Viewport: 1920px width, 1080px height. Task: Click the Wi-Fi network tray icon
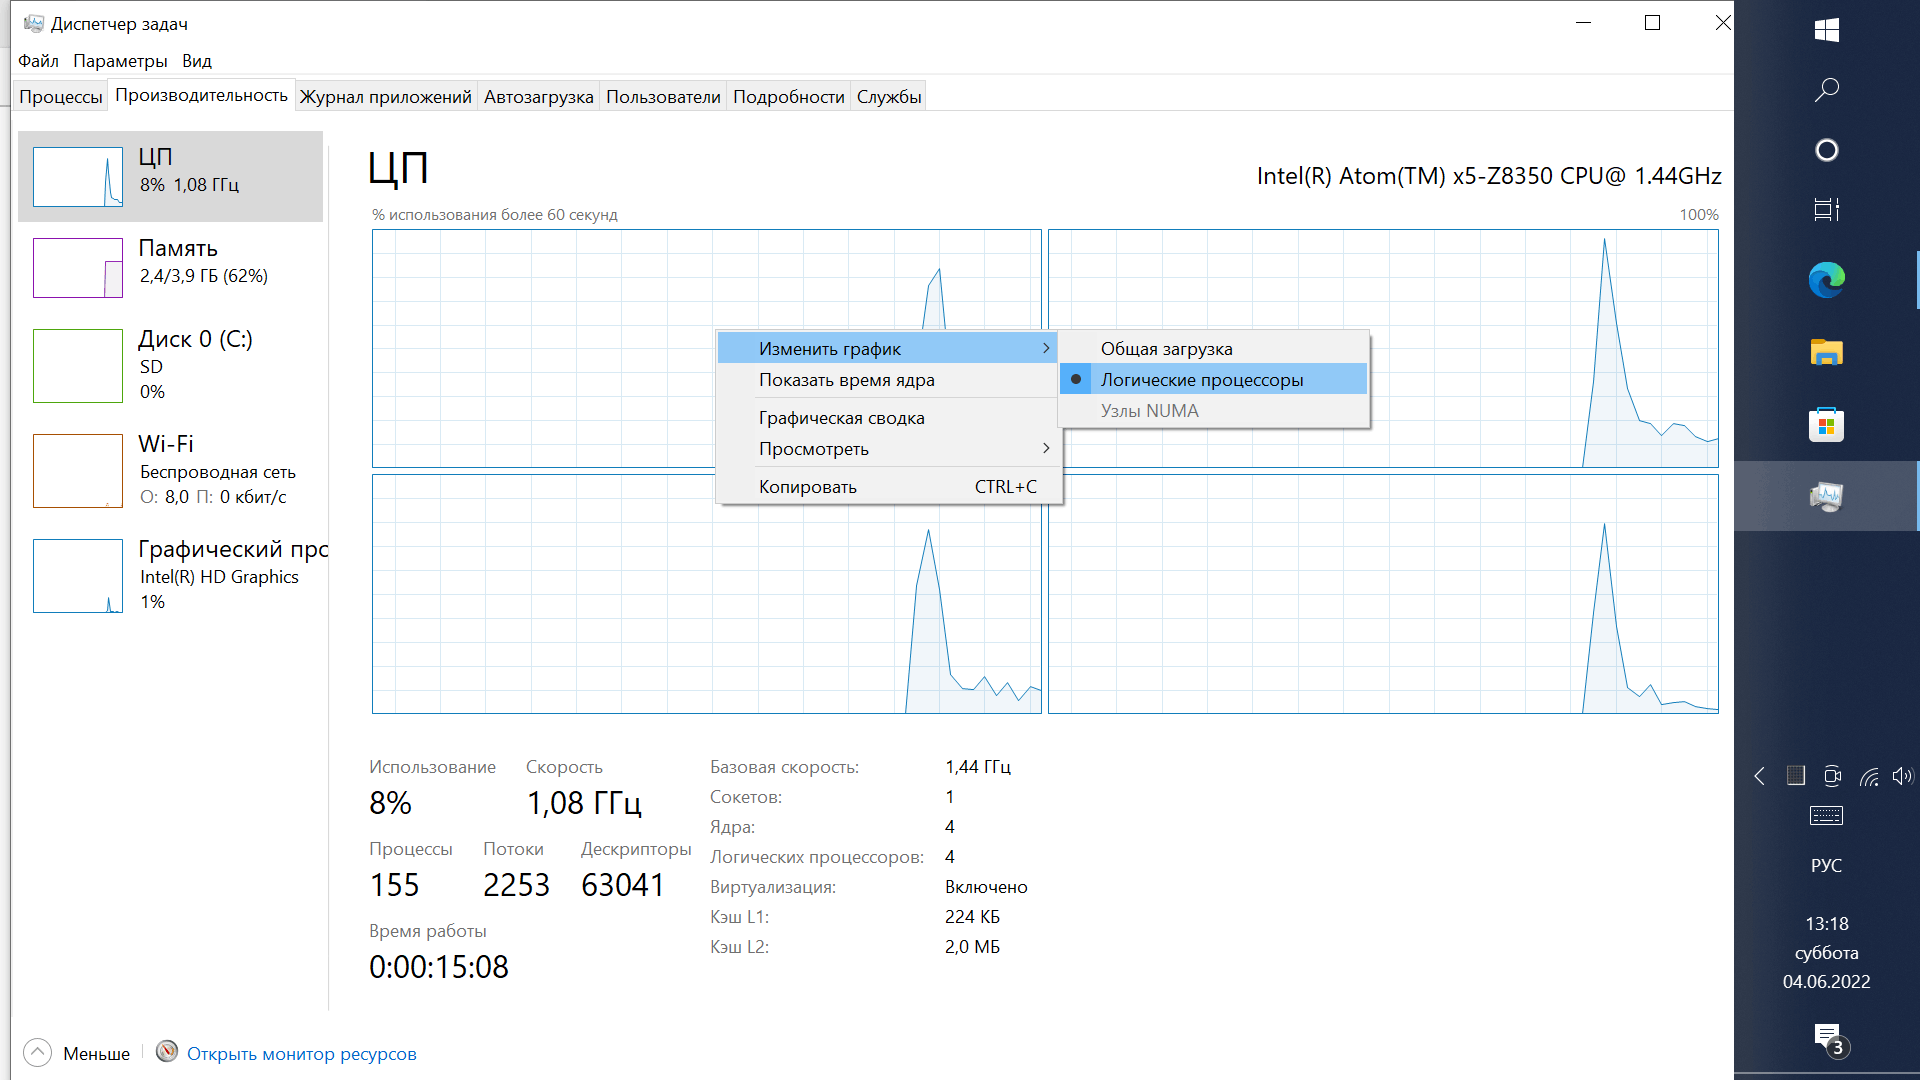pos(1869,776)
